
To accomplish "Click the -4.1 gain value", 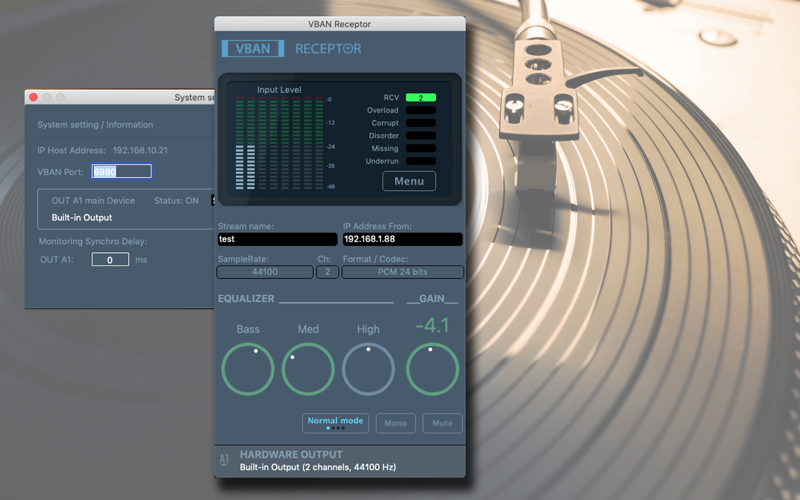I will pyautogui.click(x=432, y=326).
